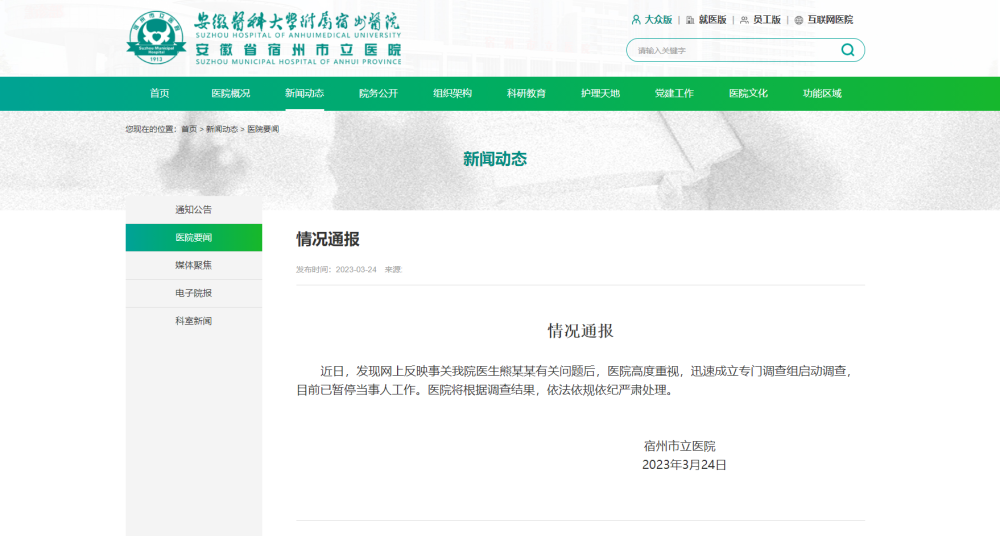Viewport: 1000px width, 536px height.
Task: Select 电子院报 in the sidebar
Action: pyautogui.click(x=194, y=293)
